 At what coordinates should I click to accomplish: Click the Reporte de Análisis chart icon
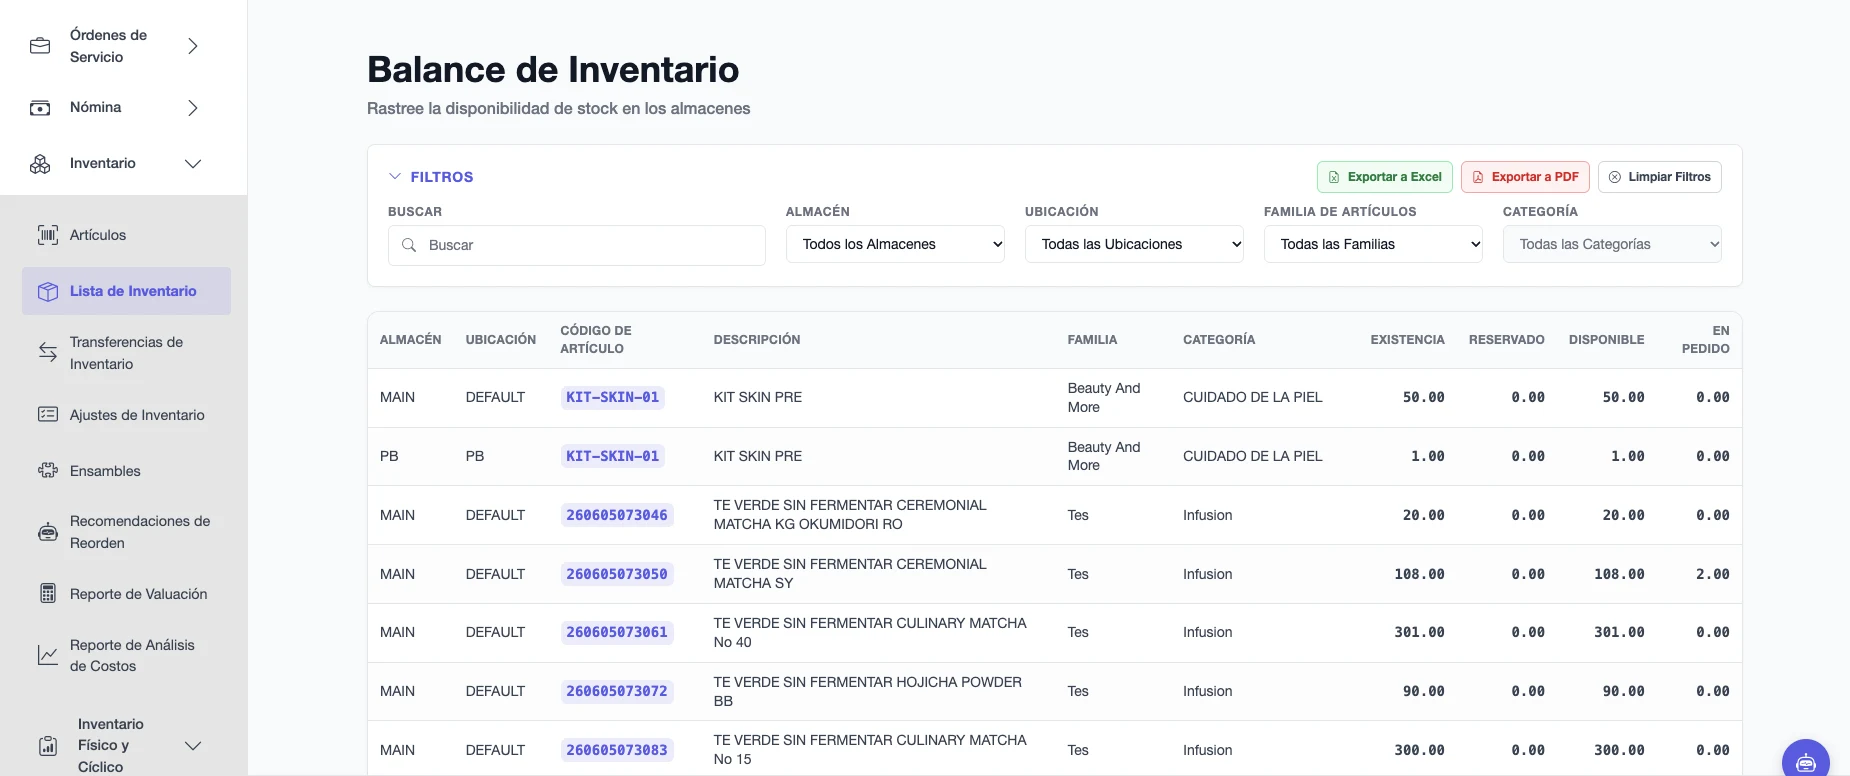click(x=48, y=655)
